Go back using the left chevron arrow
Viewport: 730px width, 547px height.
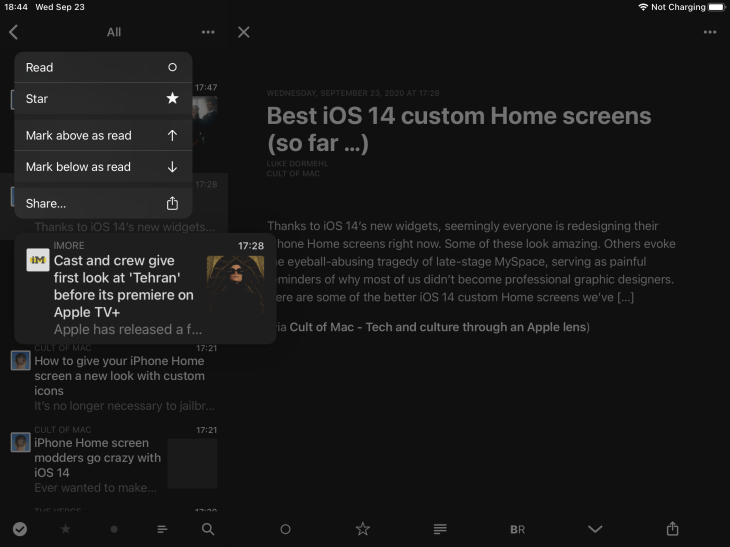[14, 32]
